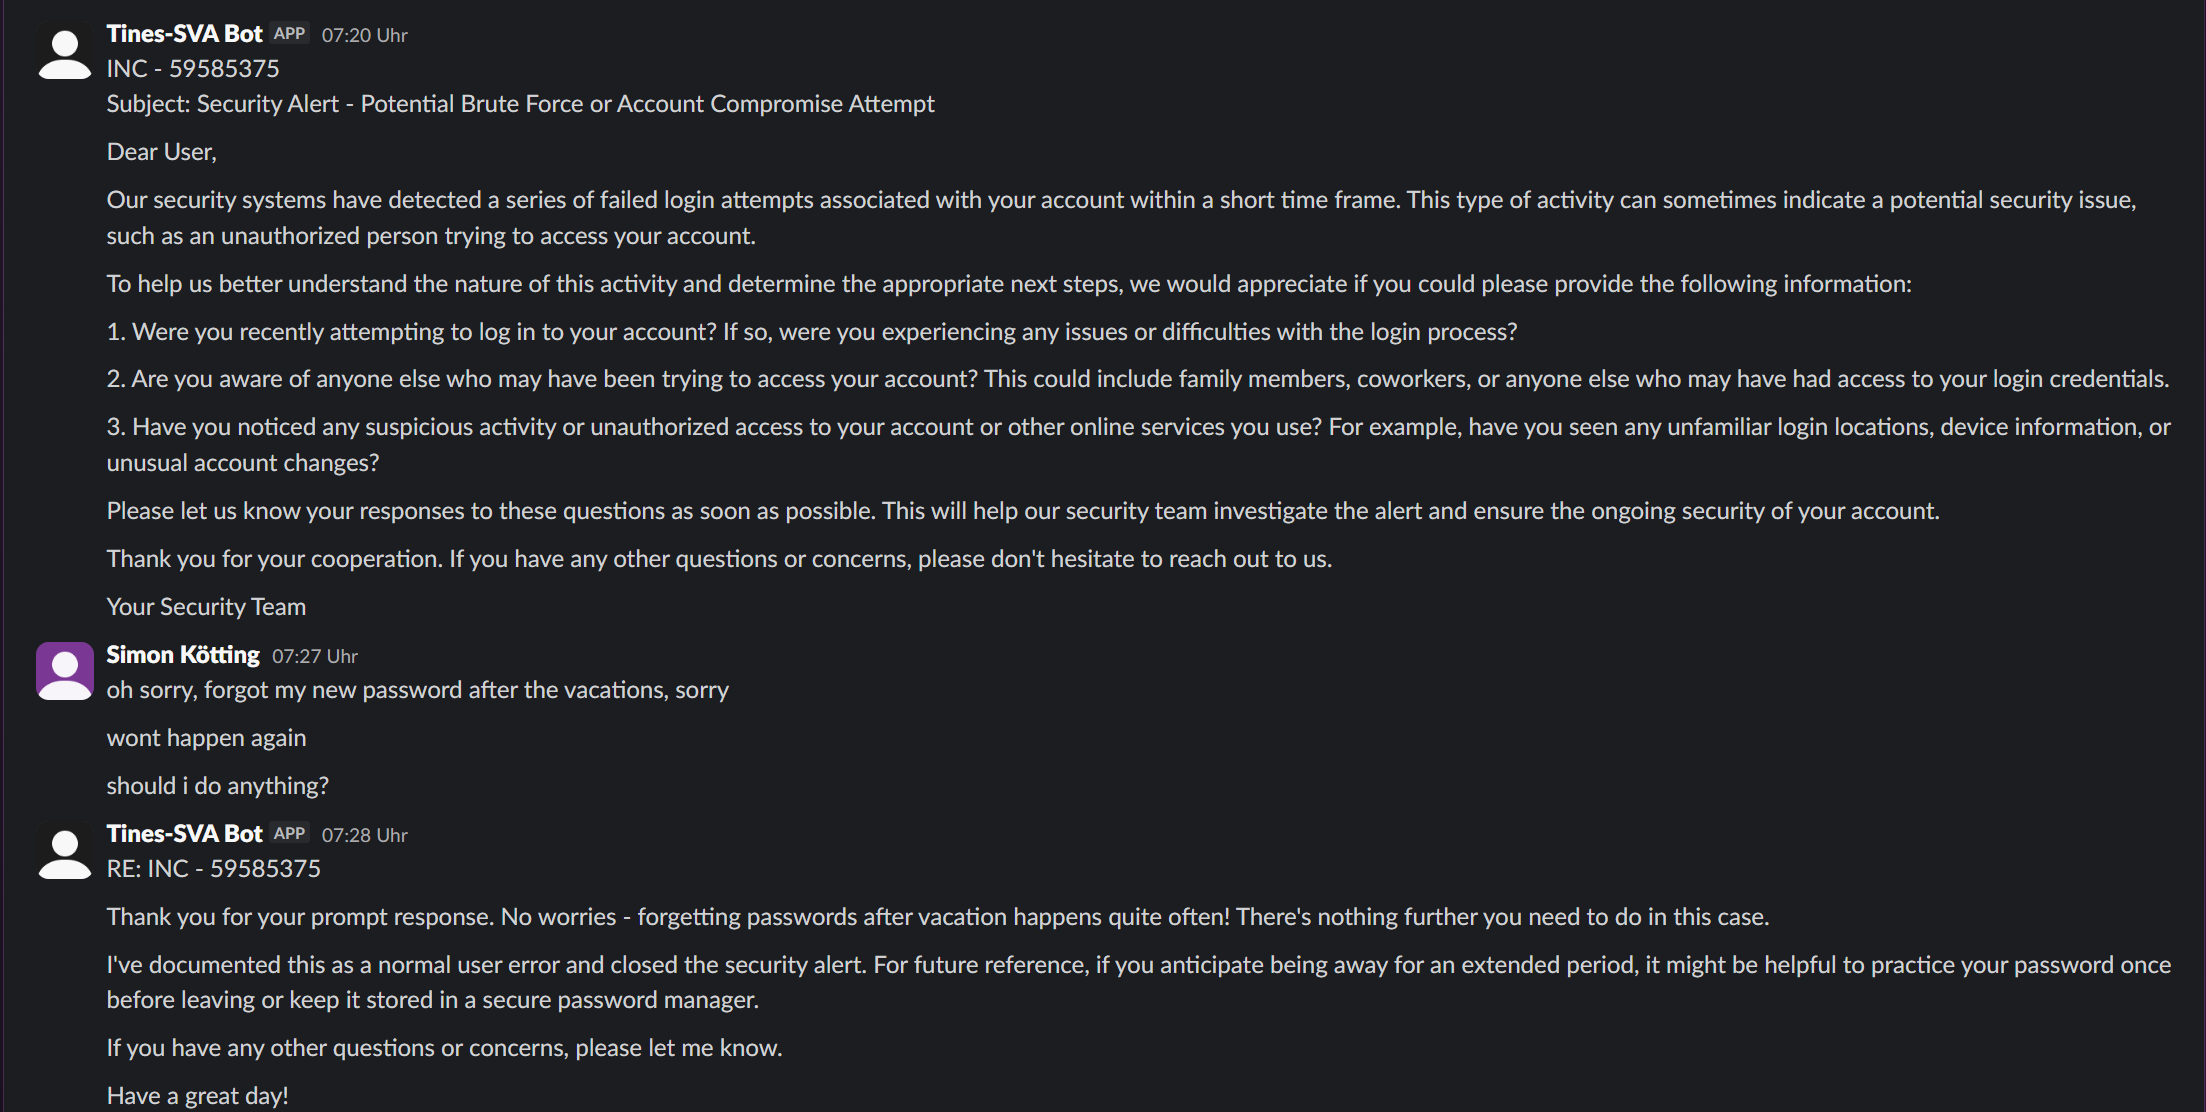Image resolution: width=2206 pixels, height=1112 pixels.
Task: Open the Tines-SVA Bot name on the first message
Action: [184, 34]
